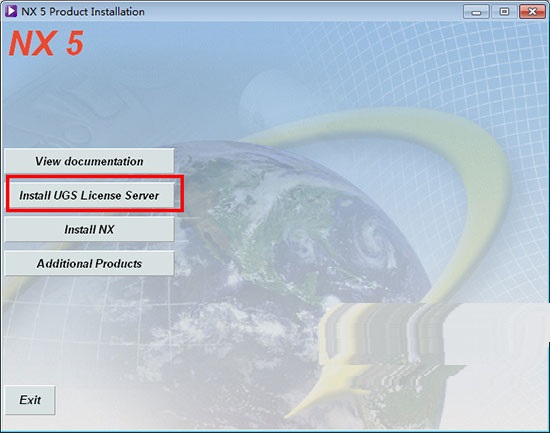550x433 pixels.
Task: Open View documentation
Action: click(89, 161)
